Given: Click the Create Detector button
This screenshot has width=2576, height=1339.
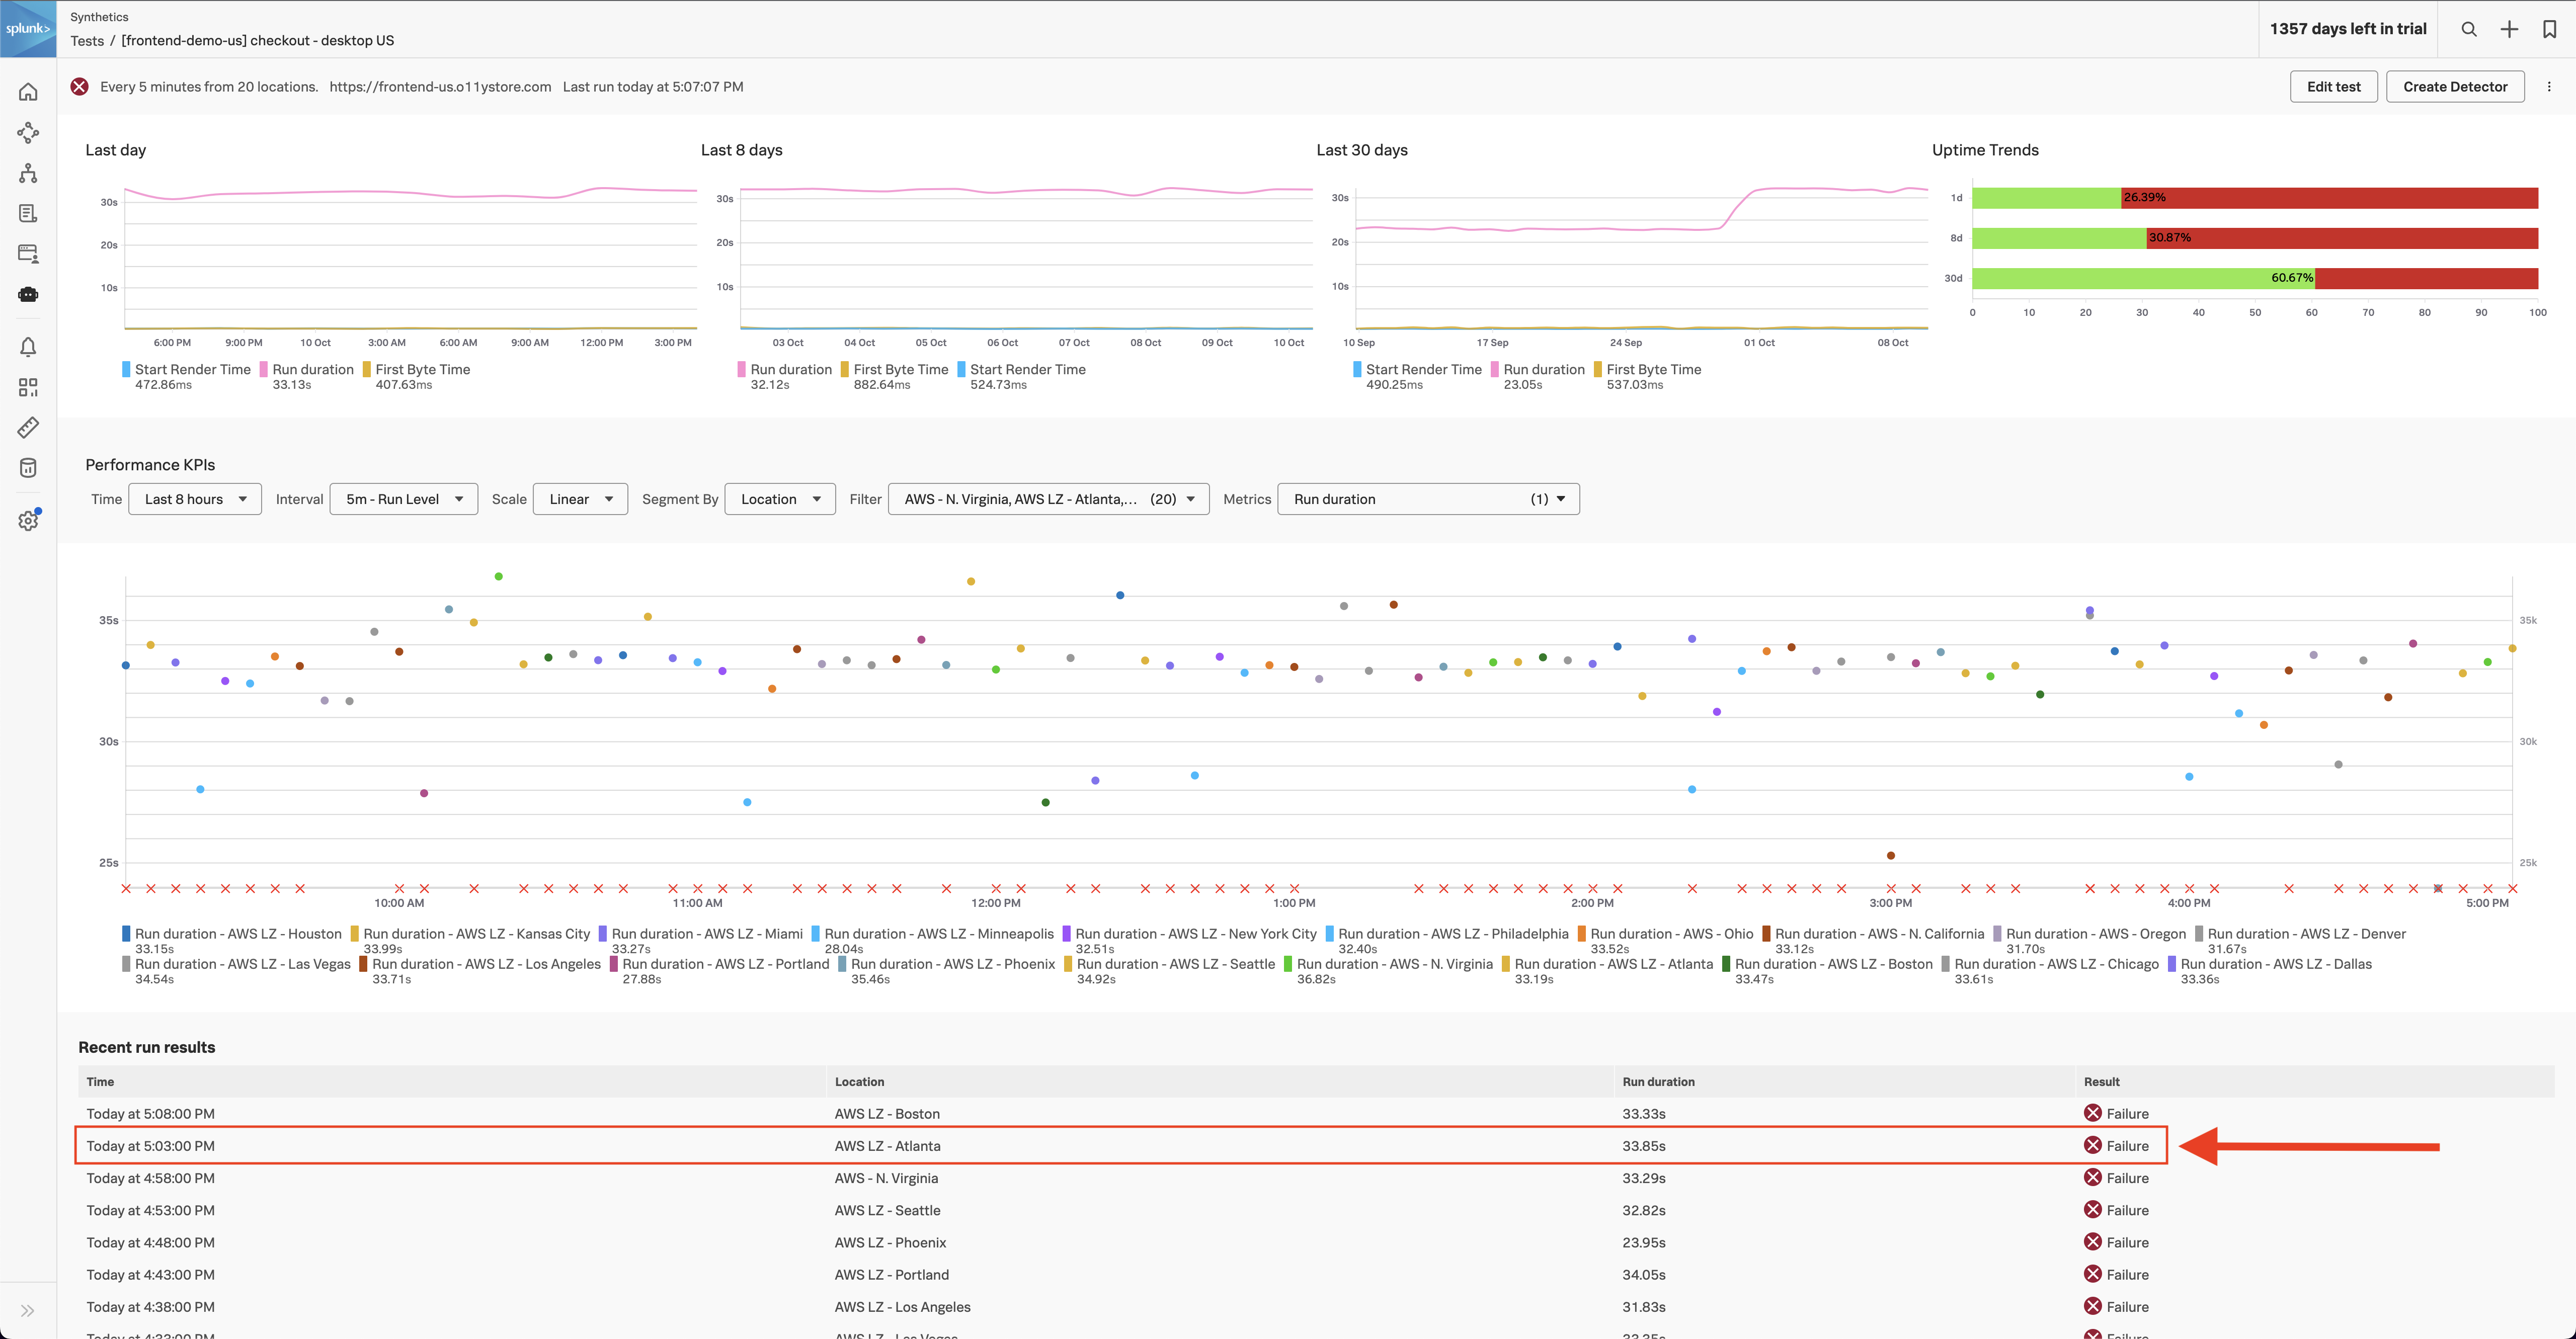Looking at the screenshot, I should click(x=2455, y=85).
